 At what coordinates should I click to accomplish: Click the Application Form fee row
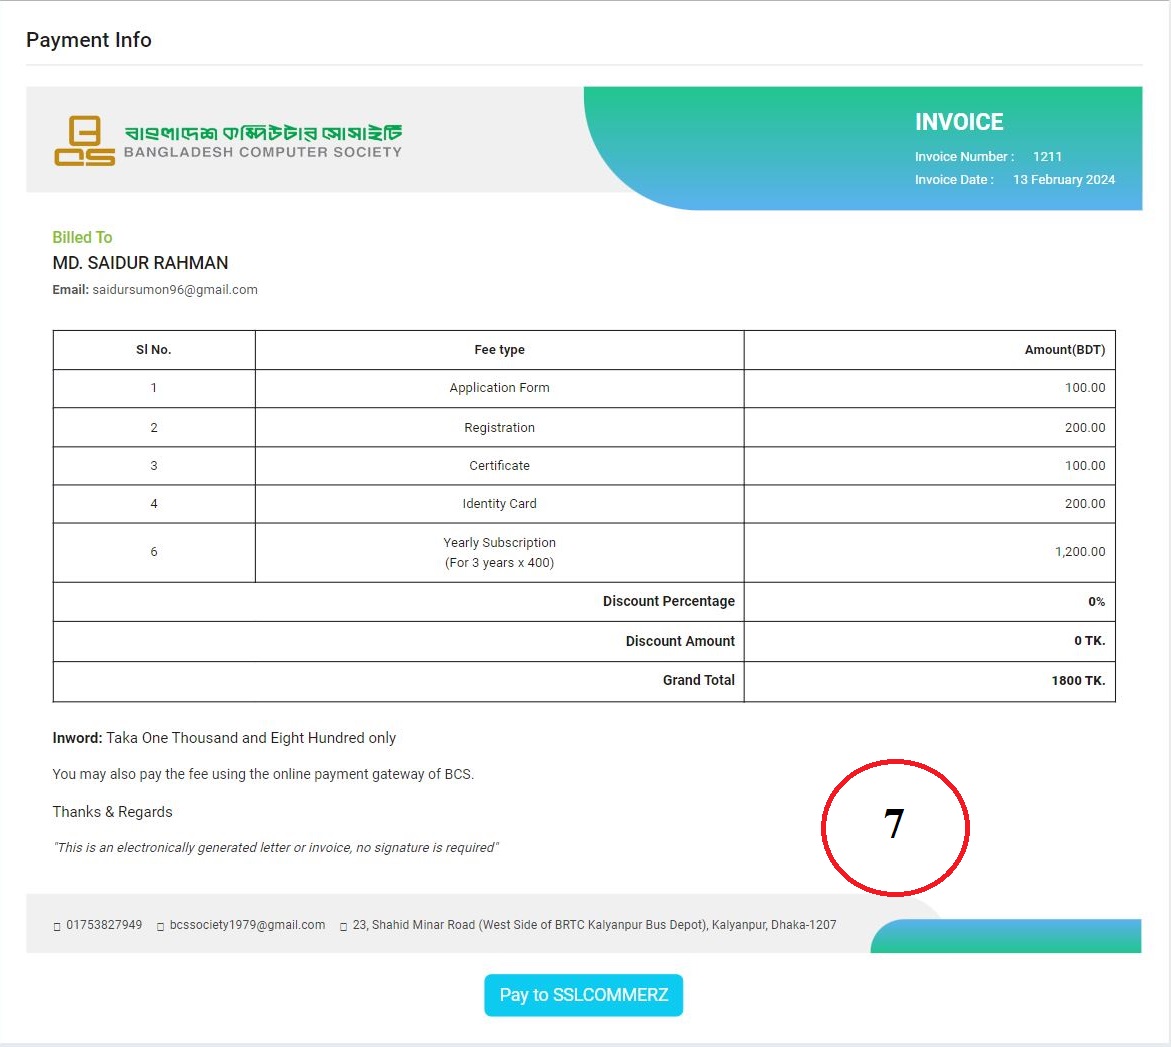point(499,388)
